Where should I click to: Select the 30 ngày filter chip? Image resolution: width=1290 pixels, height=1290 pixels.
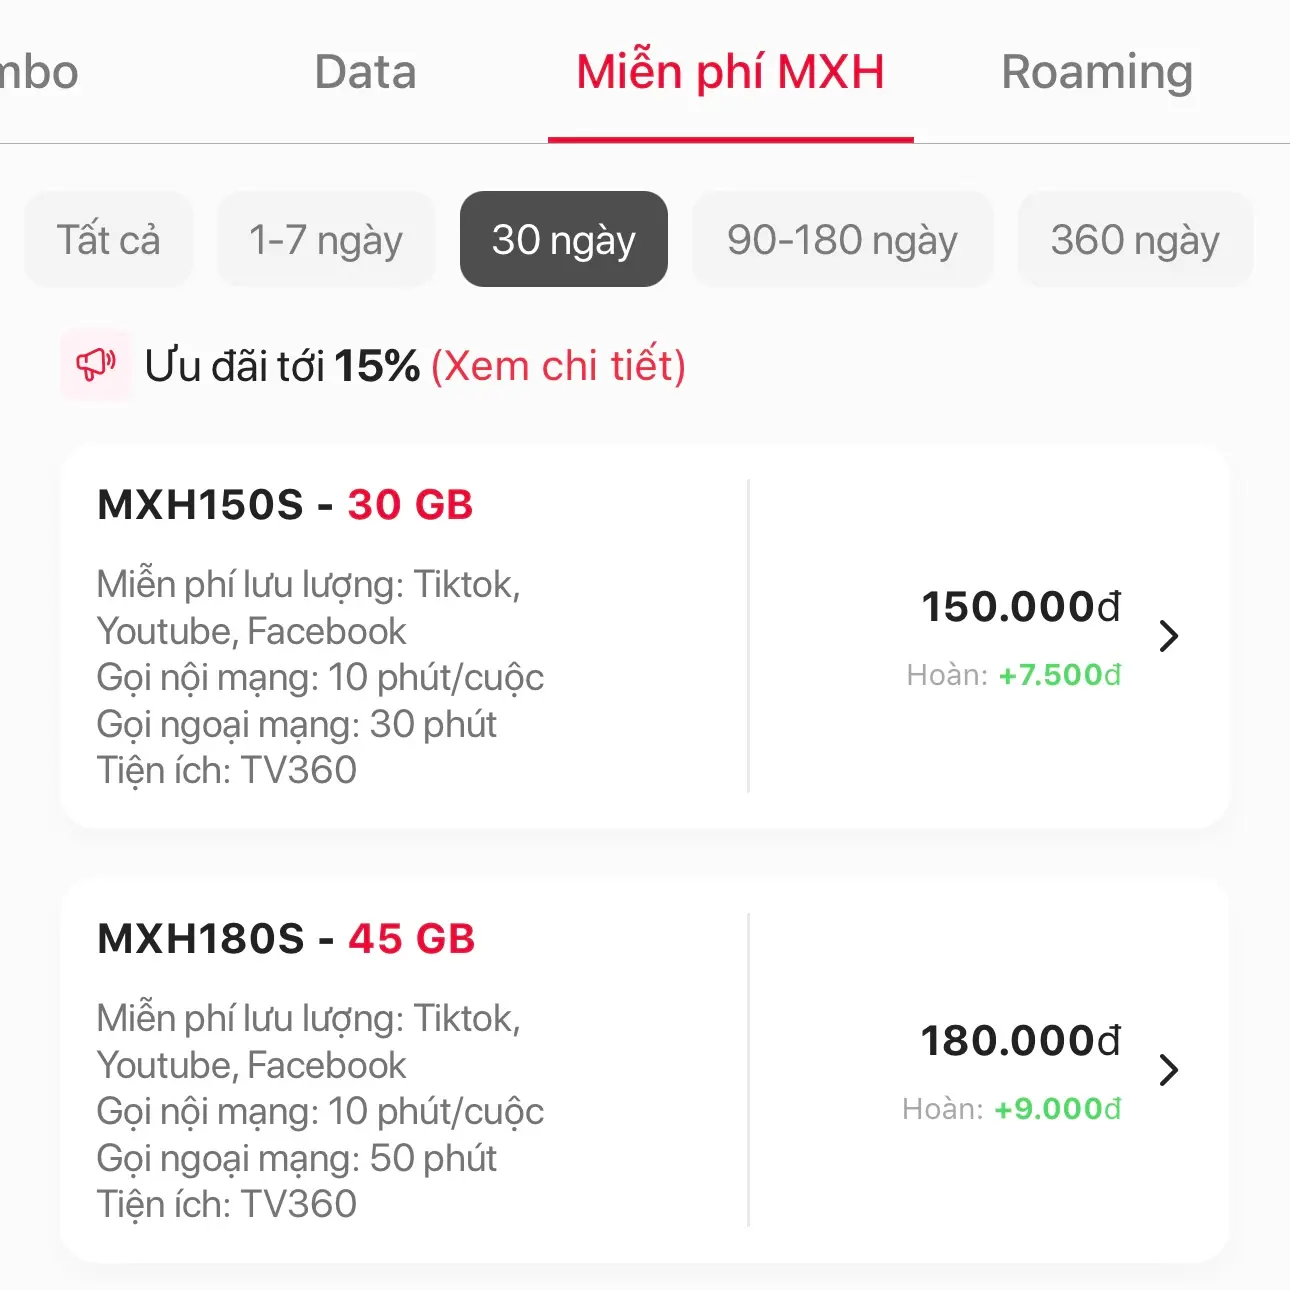tap(563, 239)
